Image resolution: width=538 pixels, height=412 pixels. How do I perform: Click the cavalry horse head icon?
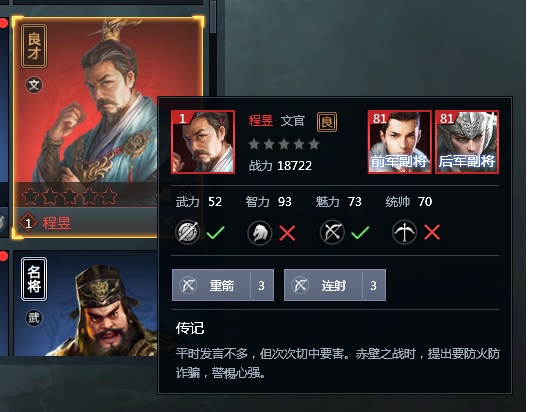[x=260, y=233]
